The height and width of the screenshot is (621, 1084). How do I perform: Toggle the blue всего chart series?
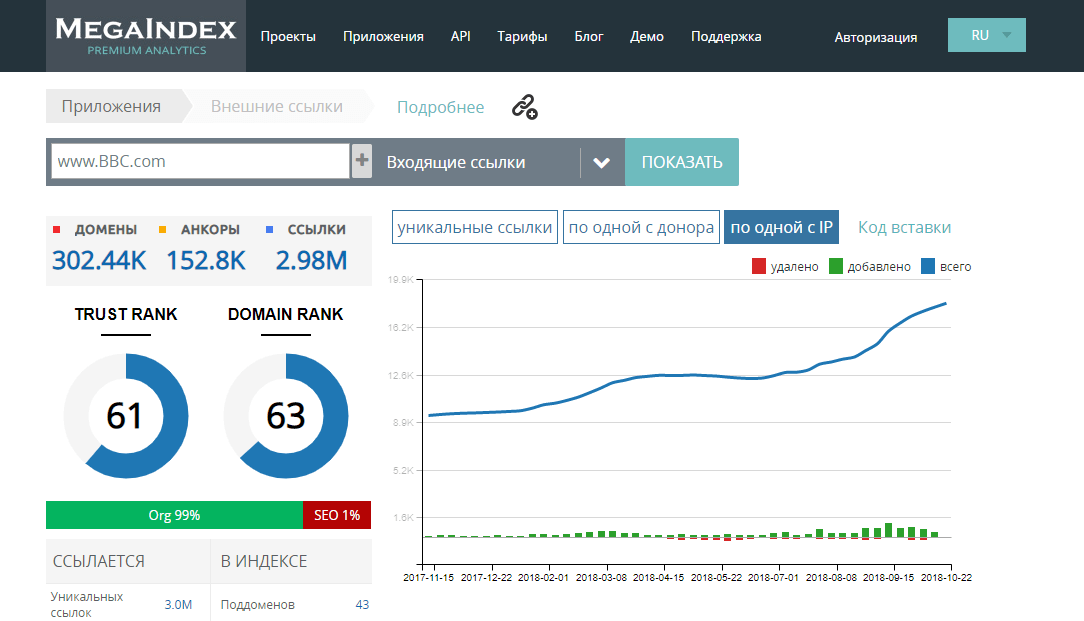tap(928, 266)
